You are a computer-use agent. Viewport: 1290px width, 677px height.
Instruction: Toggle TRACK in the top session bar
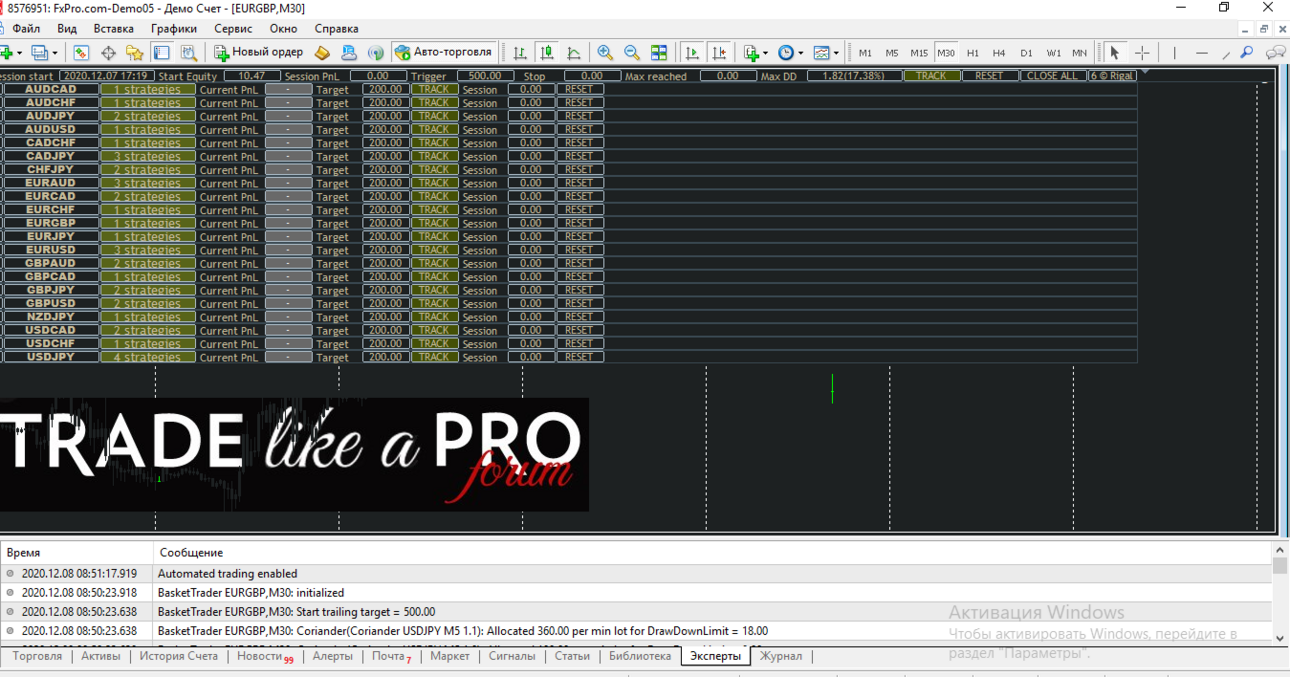931,76
